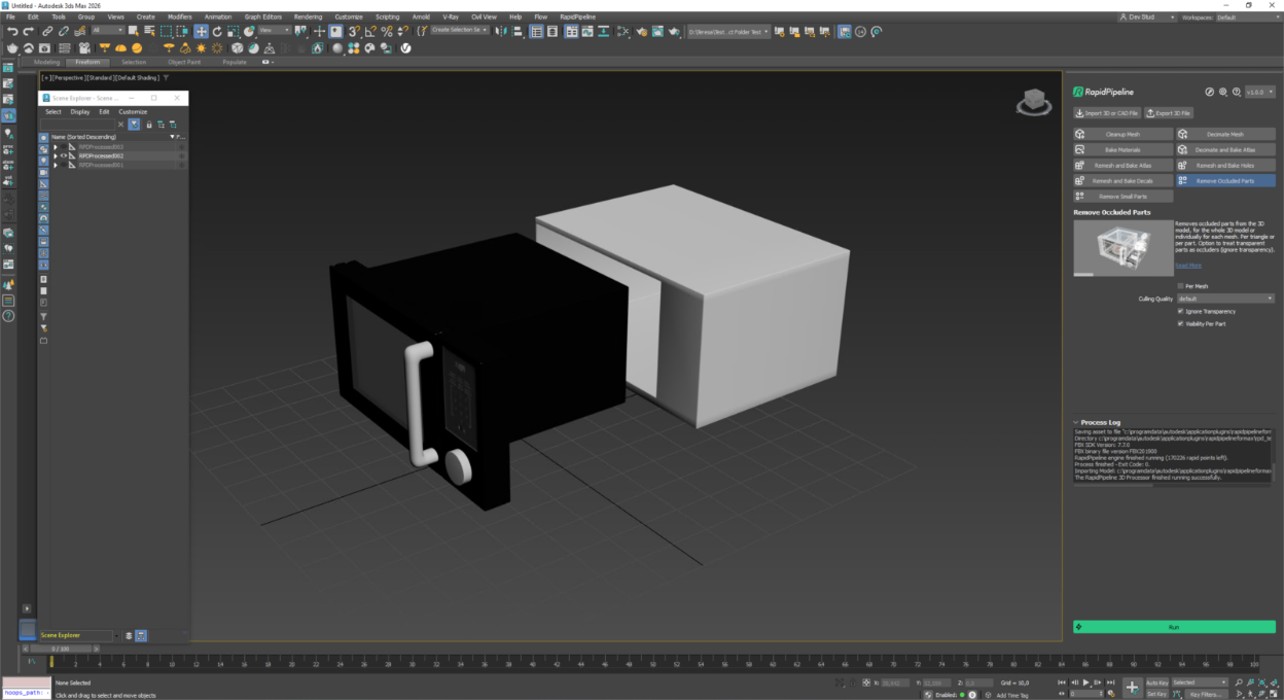Click the Rectangular Selection Region icon
The image size is (1284, 700).
click(166, 32)
